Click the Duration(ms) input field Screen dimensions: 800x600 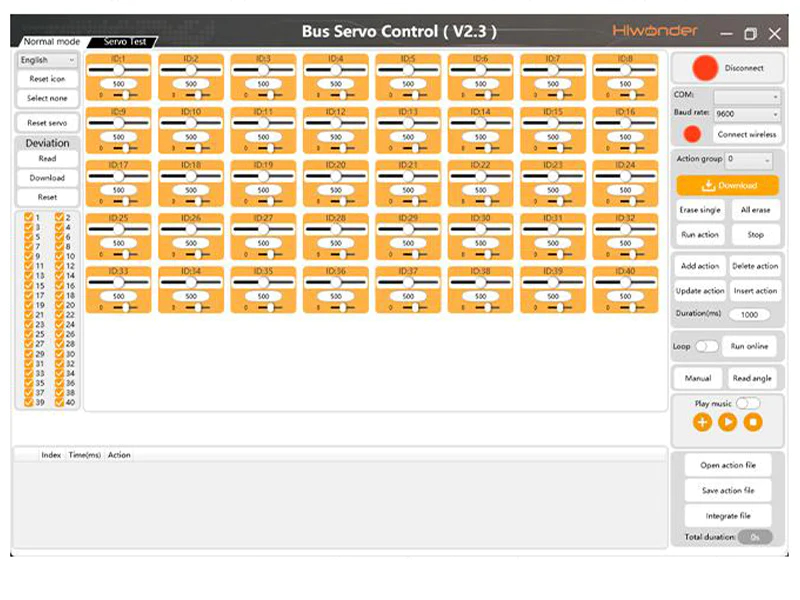pos(748,314)
